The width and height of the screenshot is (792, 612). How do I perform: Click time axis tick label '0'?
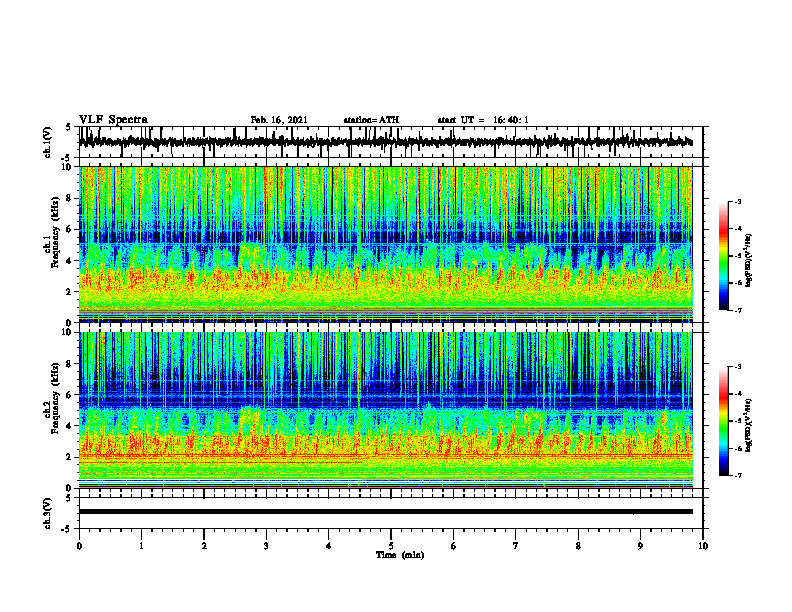click(79, 546)
